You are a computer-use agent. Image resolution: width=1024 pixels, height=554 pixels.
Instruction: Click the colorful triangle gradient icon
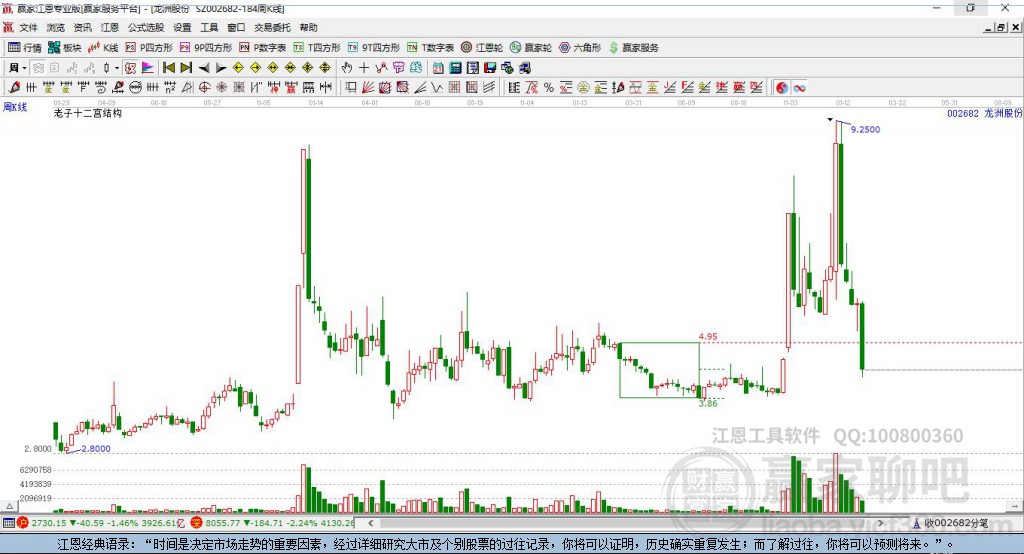point(148,68)
